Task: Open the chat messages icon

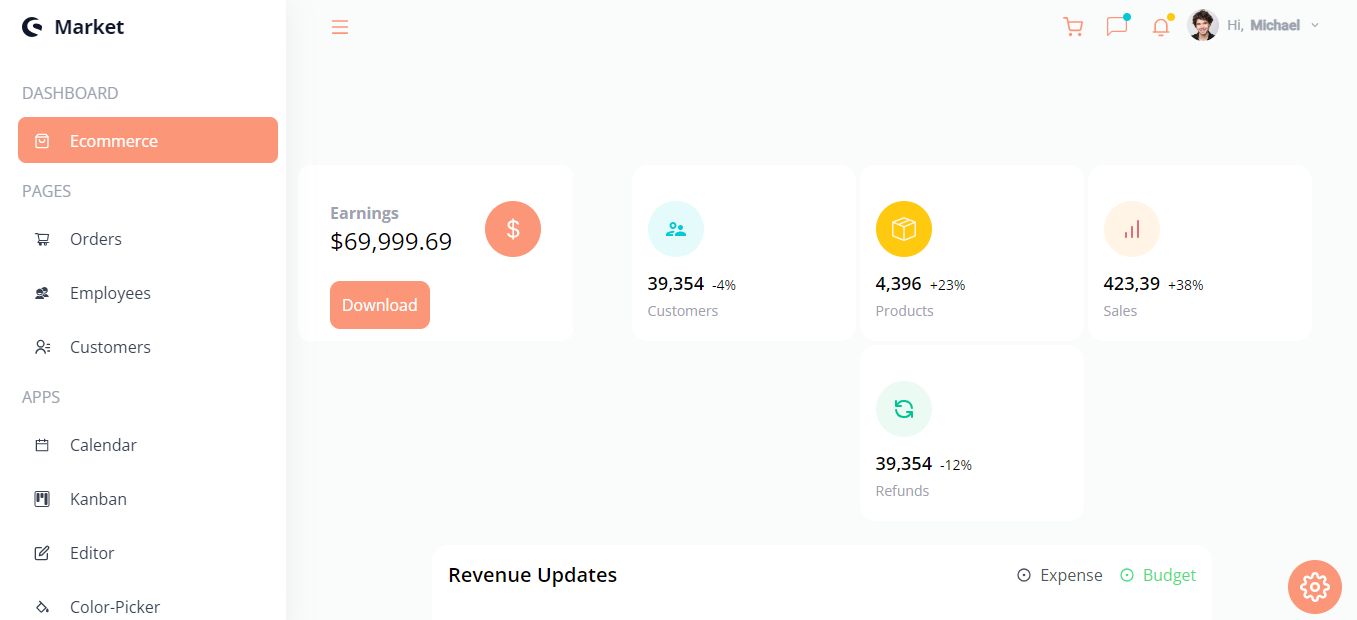Action: (x=1117, y=27)
